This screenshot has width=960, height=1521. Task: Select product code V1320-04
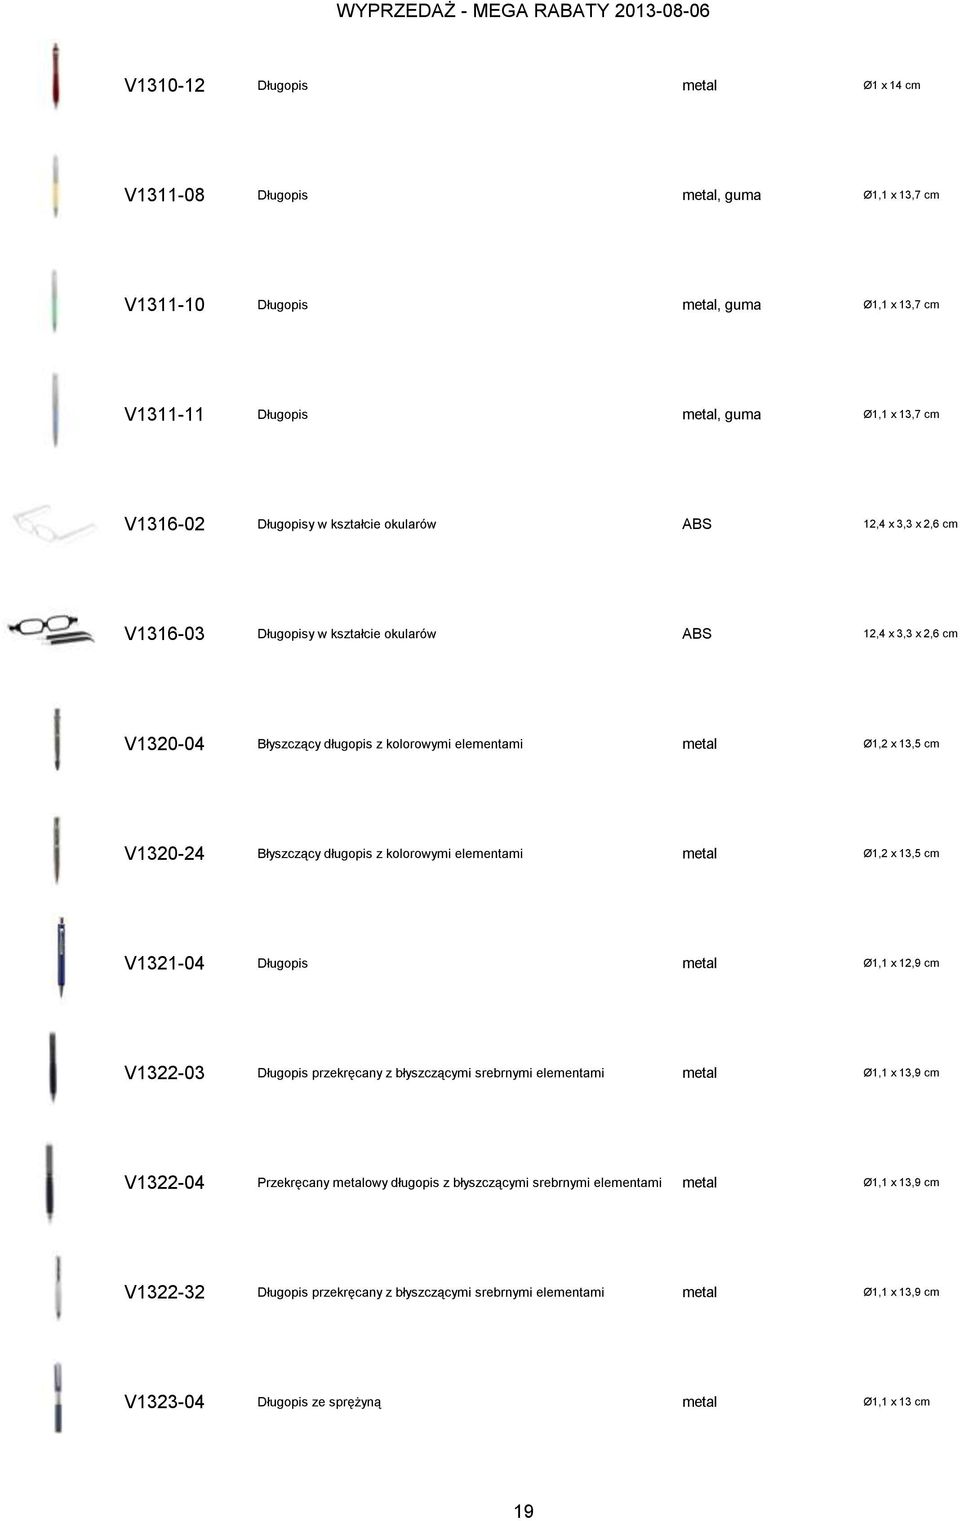(164, 743)
